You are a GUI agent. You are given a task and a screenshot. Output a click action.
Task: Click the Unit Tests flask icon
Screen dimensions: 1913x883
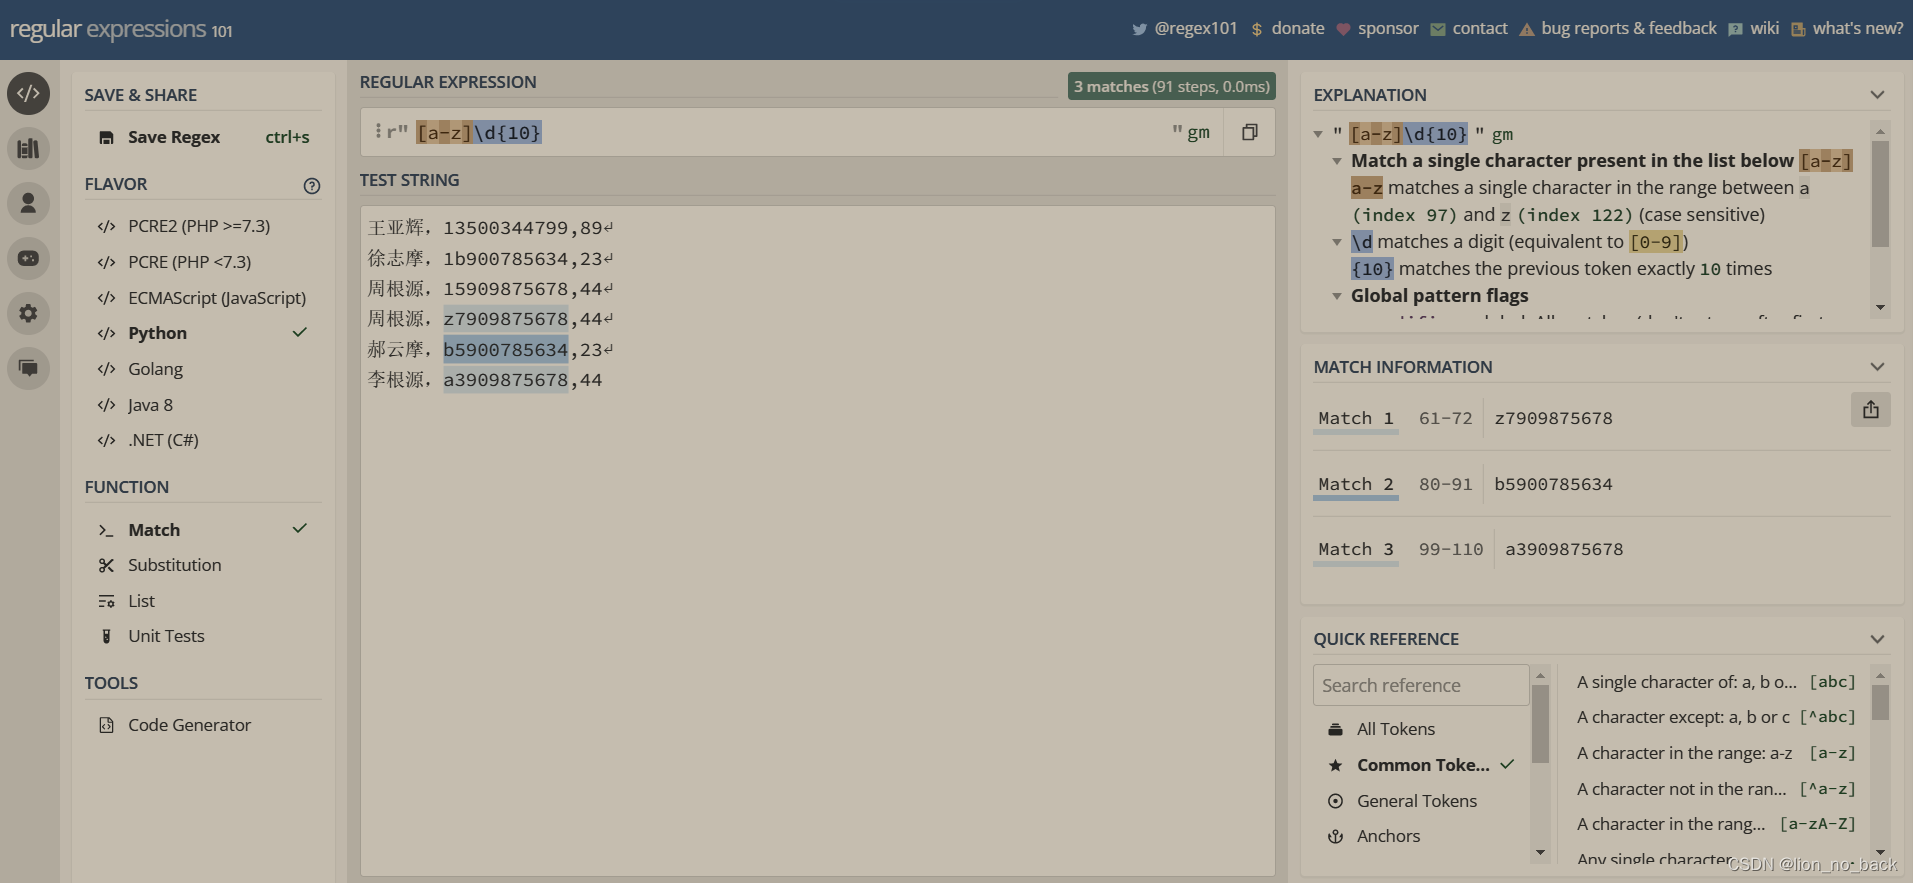pos(106,637)
